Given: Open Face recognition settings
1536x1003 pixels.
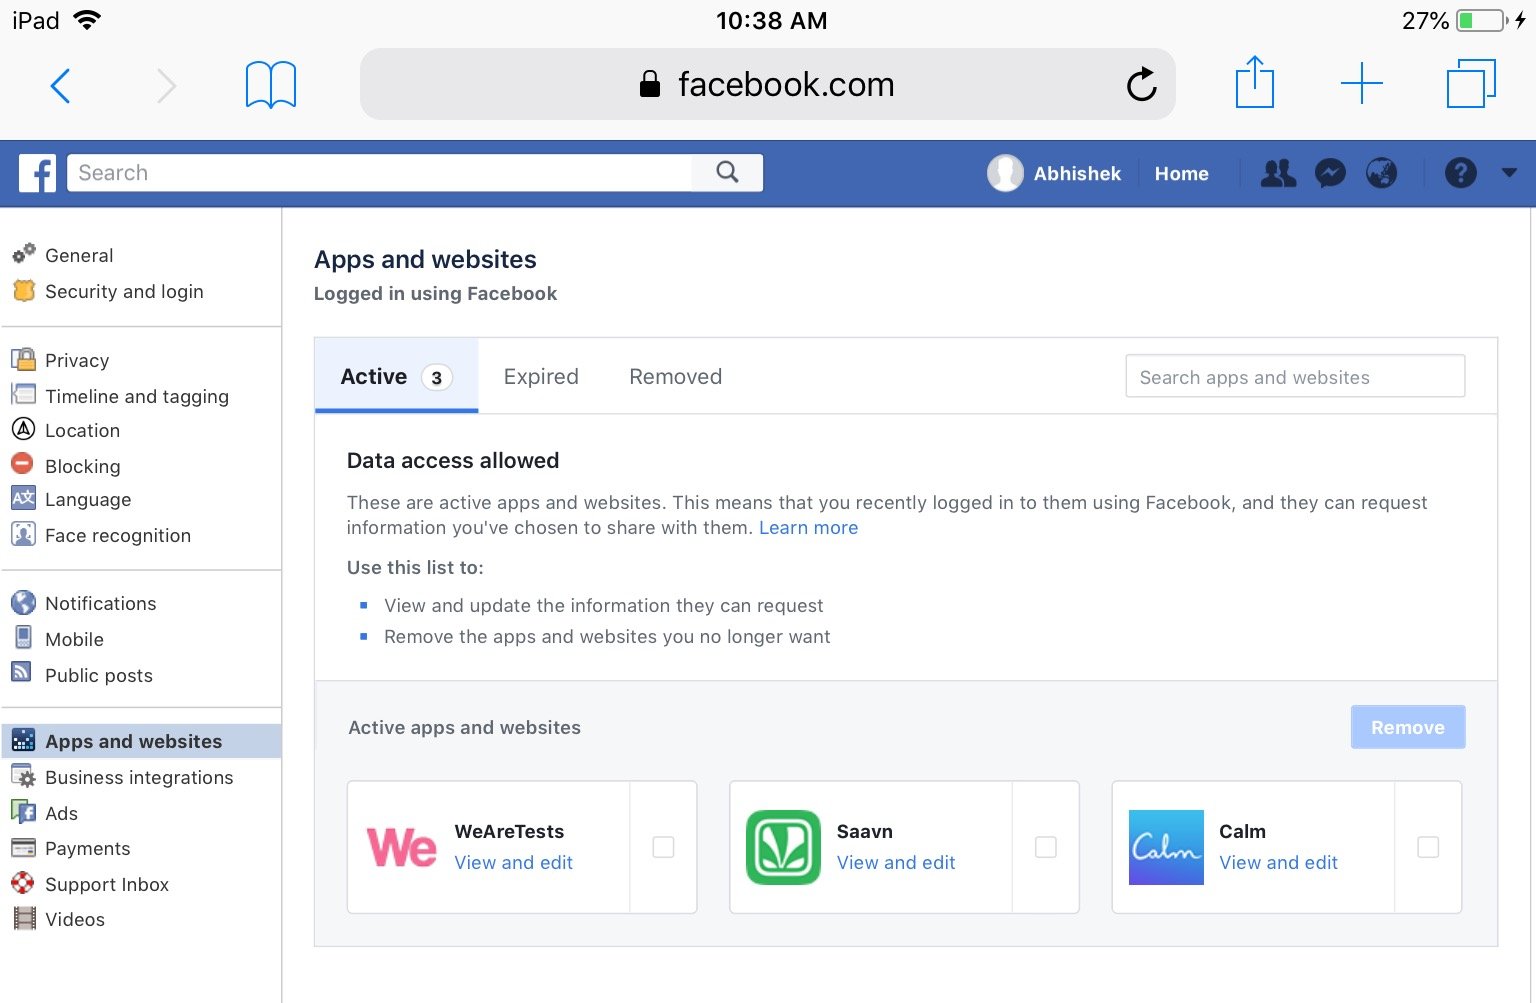Looking at the screenshot, I should point(117,535).
